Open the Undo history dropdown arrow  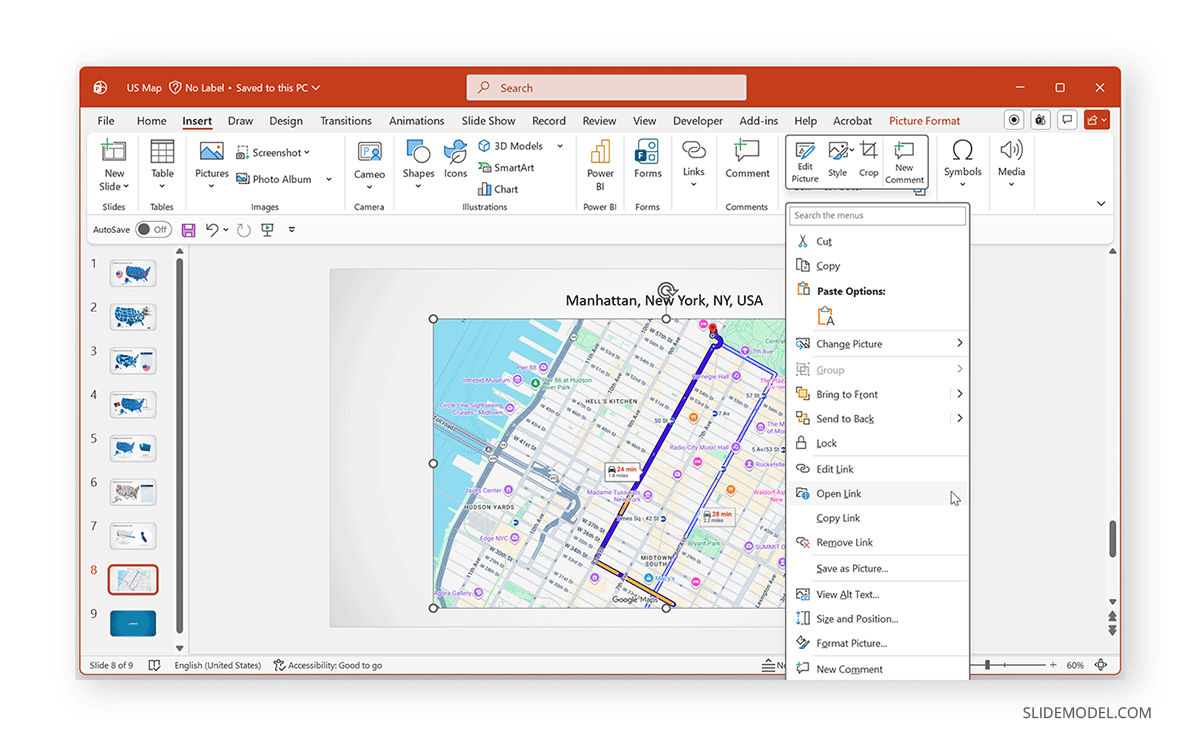[x=226, y=230]
